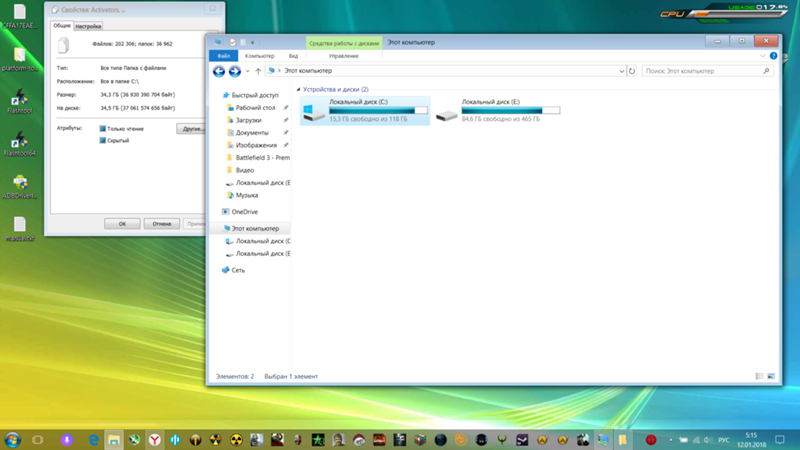Switch to large icons view in status bar
The height and width of the screenshot is (450, 800).
point(771,376)
